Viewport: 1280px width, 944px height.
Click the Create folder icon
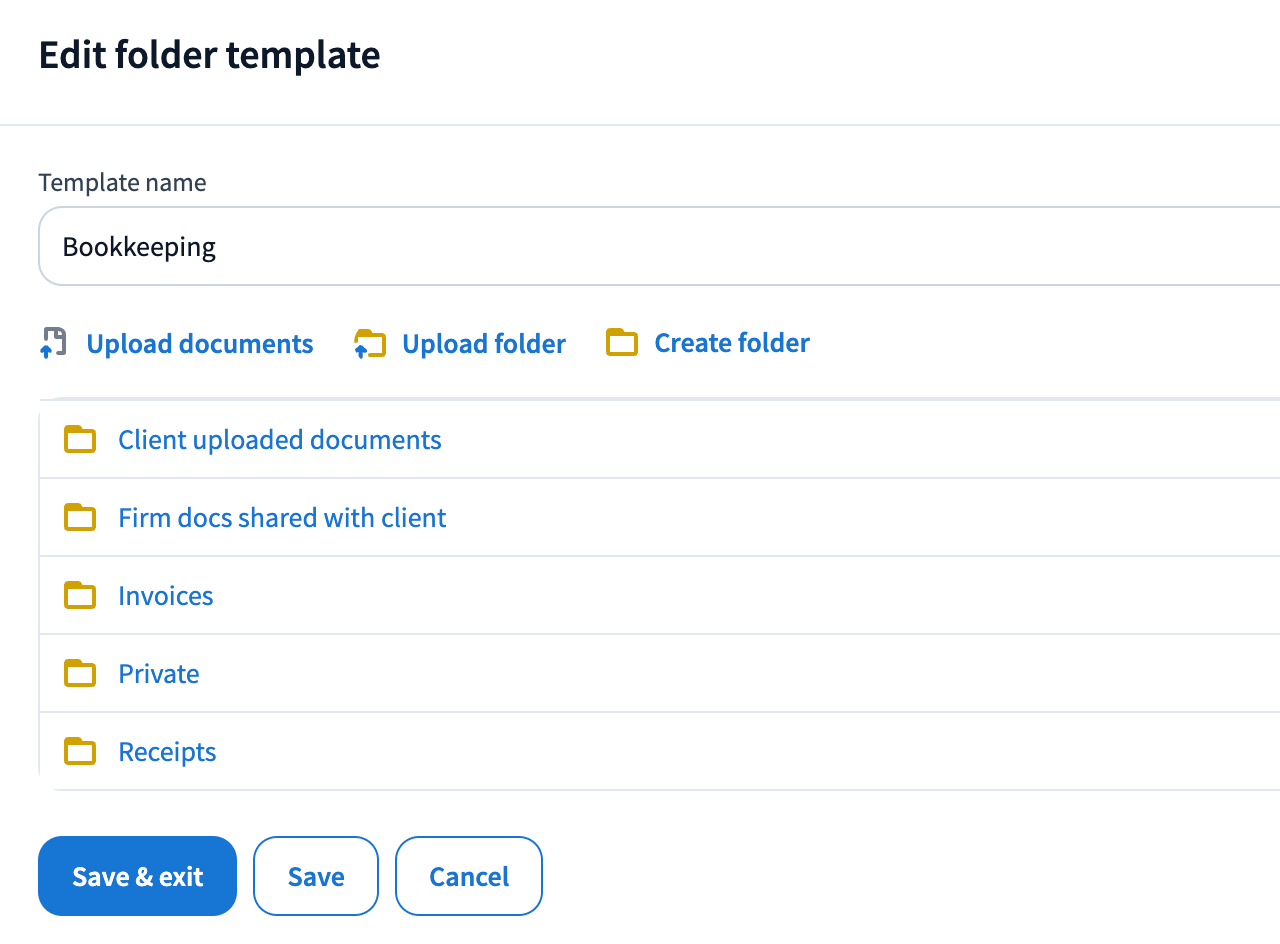click(622, 343)
